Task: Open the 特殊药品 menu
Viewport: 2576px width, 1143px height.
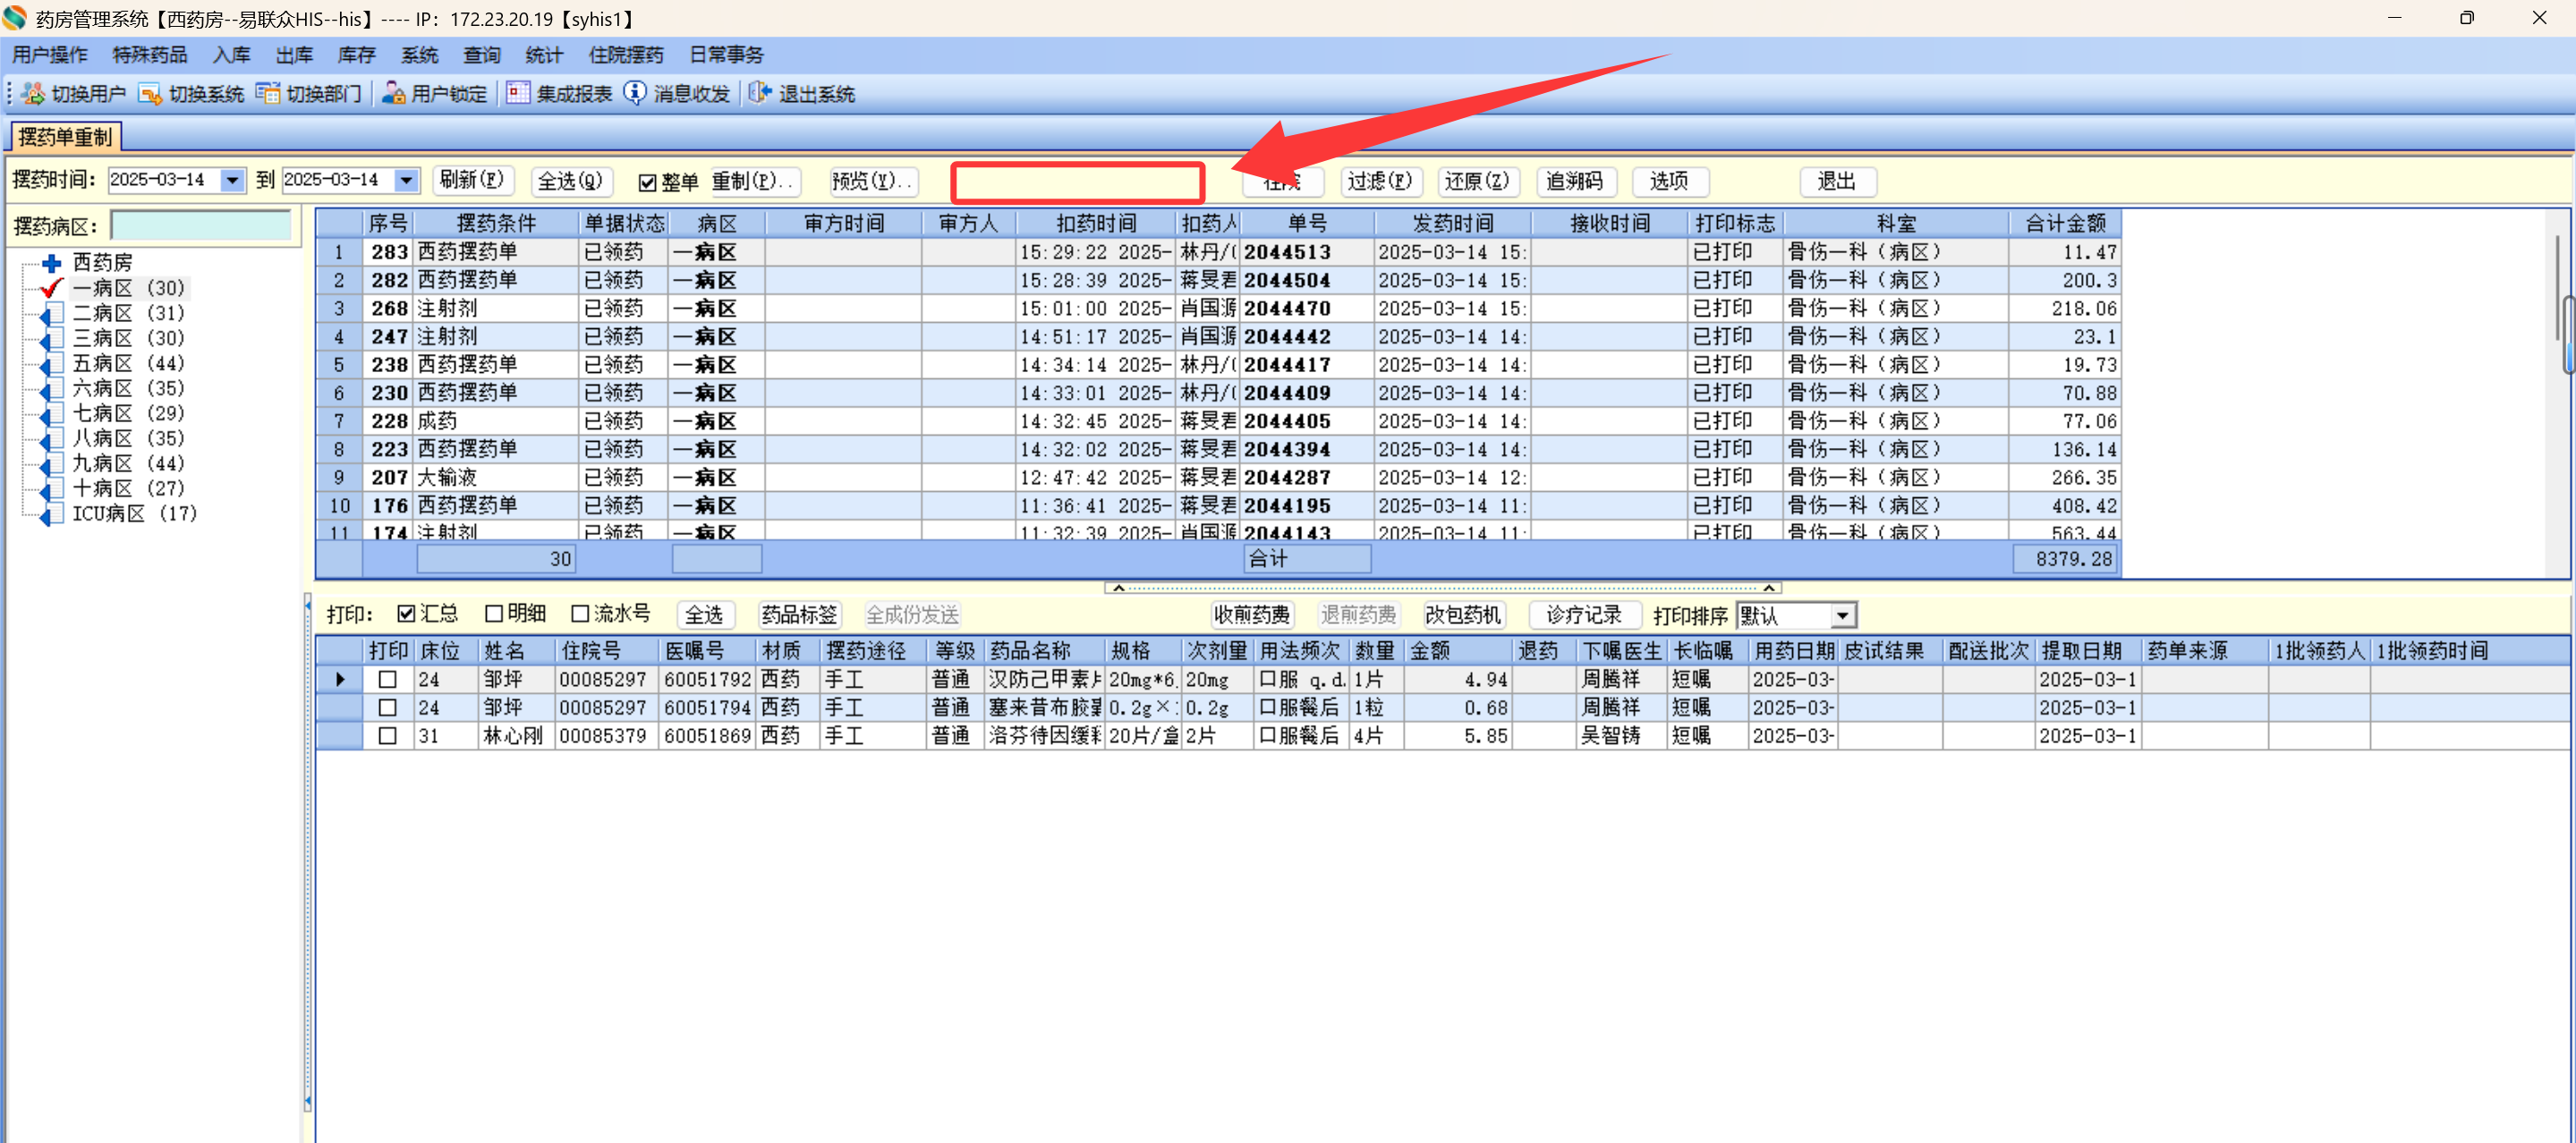Action: coord(149,55)
